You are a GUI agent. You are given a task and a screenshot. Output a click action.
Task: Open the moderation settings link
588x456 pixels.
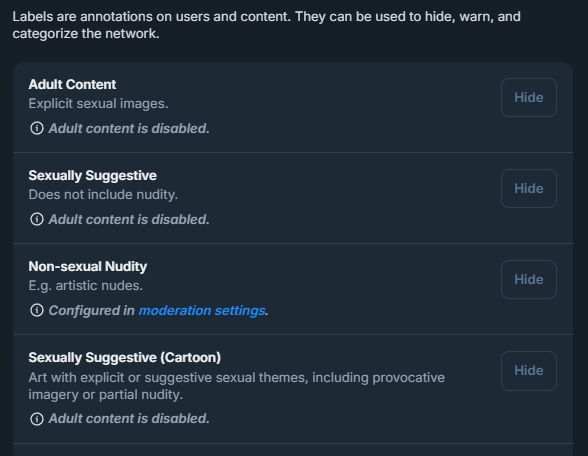click(202, 310)
